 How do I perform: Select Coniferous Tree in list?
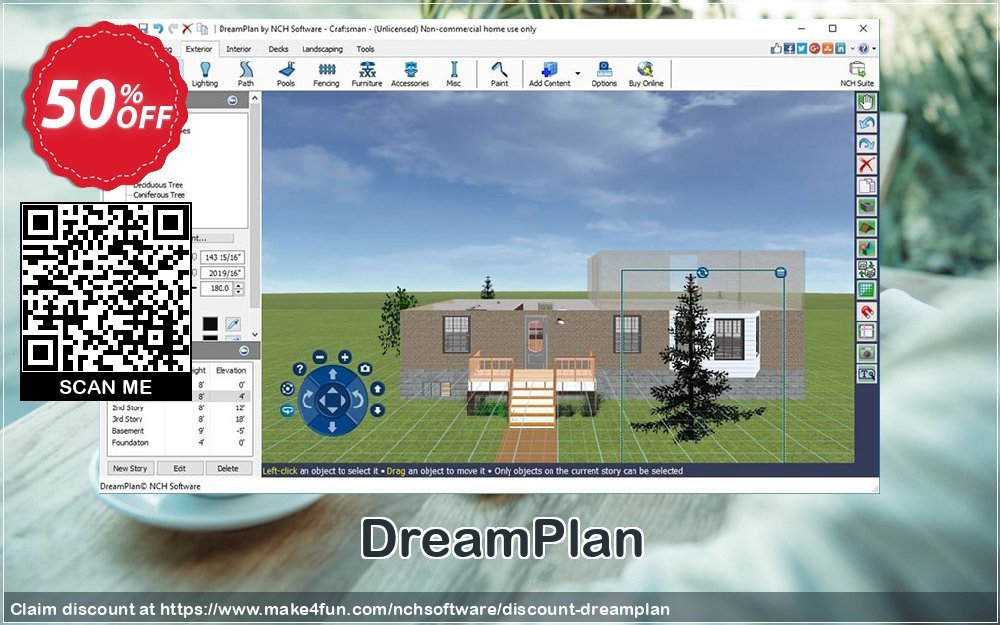tap(159, 195)
